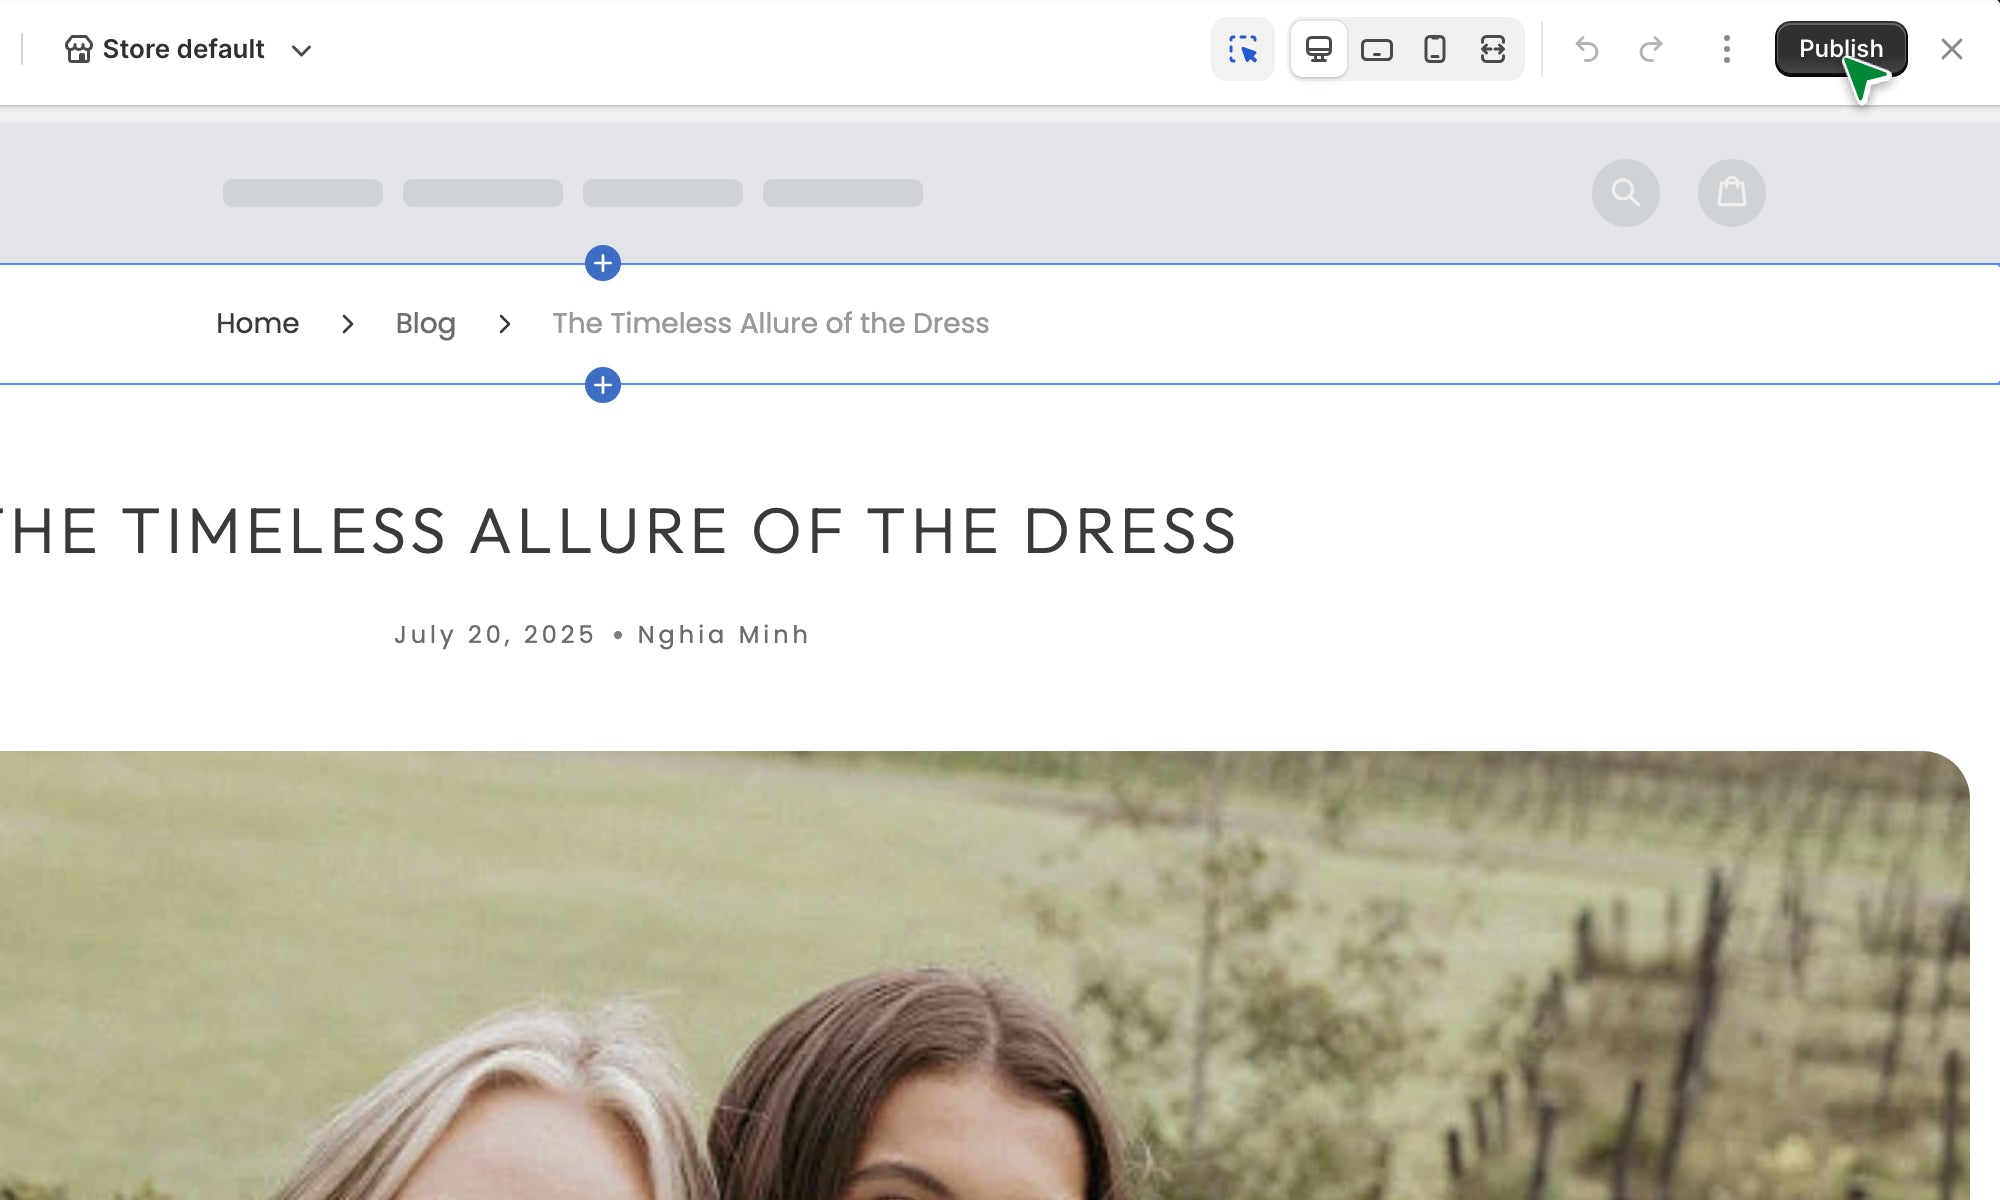
Task: Close the theme editor
Action: pos(1951,49)
